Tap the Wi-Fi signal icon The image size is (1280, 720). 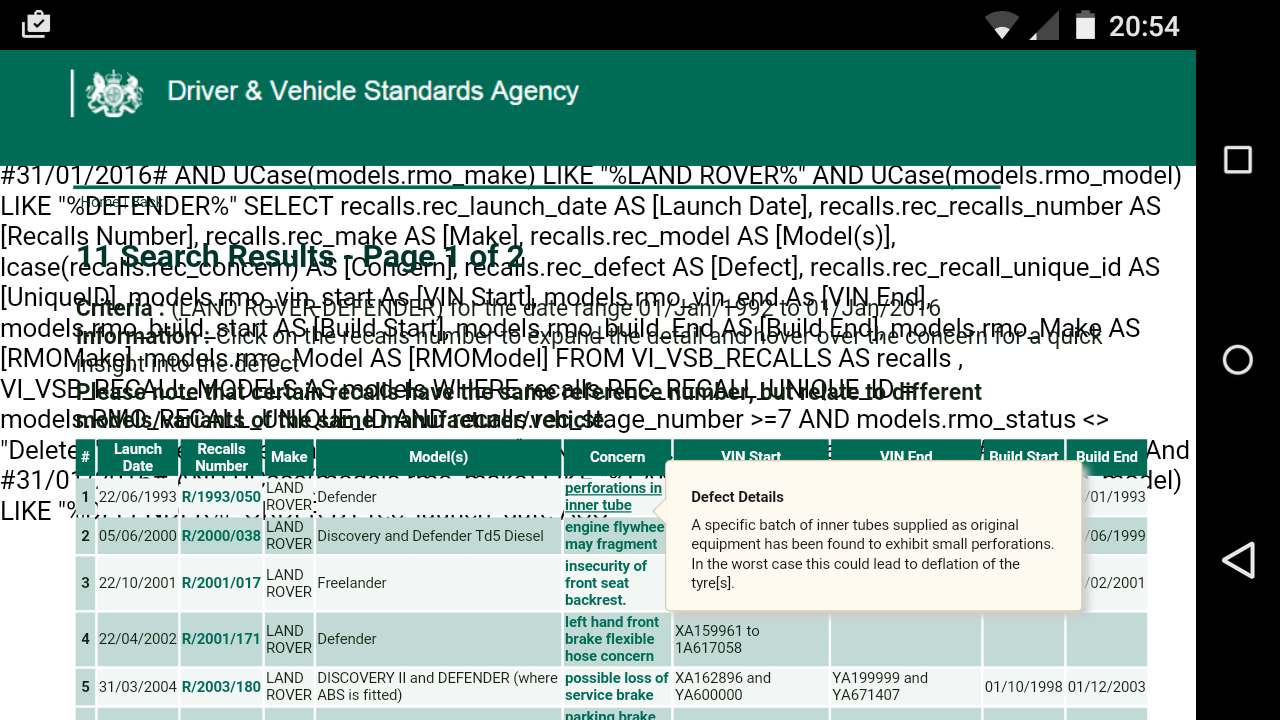click(x=1001, y=25)
